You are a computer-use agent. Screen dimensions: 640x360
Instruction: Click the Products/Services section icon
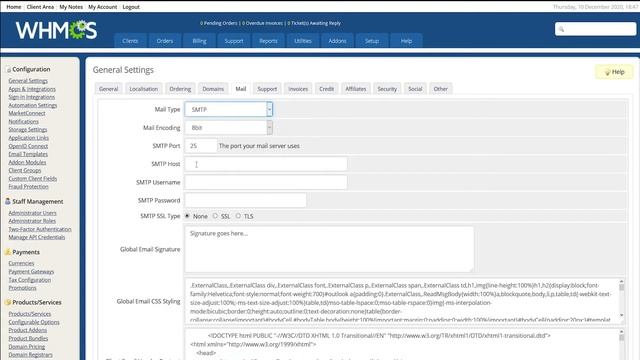click(x=8, y=302)
